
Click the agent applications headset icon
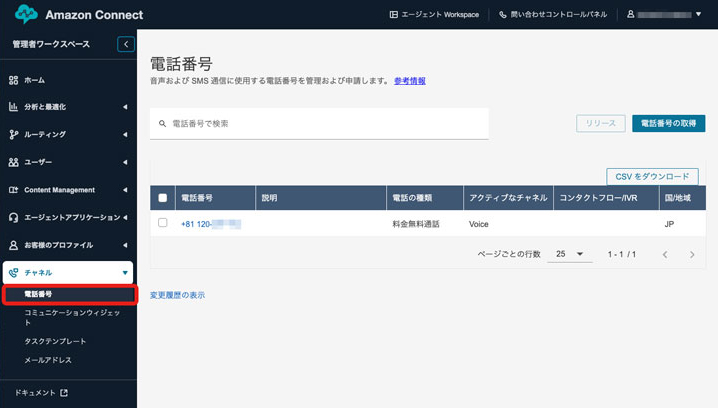[13, 218]
